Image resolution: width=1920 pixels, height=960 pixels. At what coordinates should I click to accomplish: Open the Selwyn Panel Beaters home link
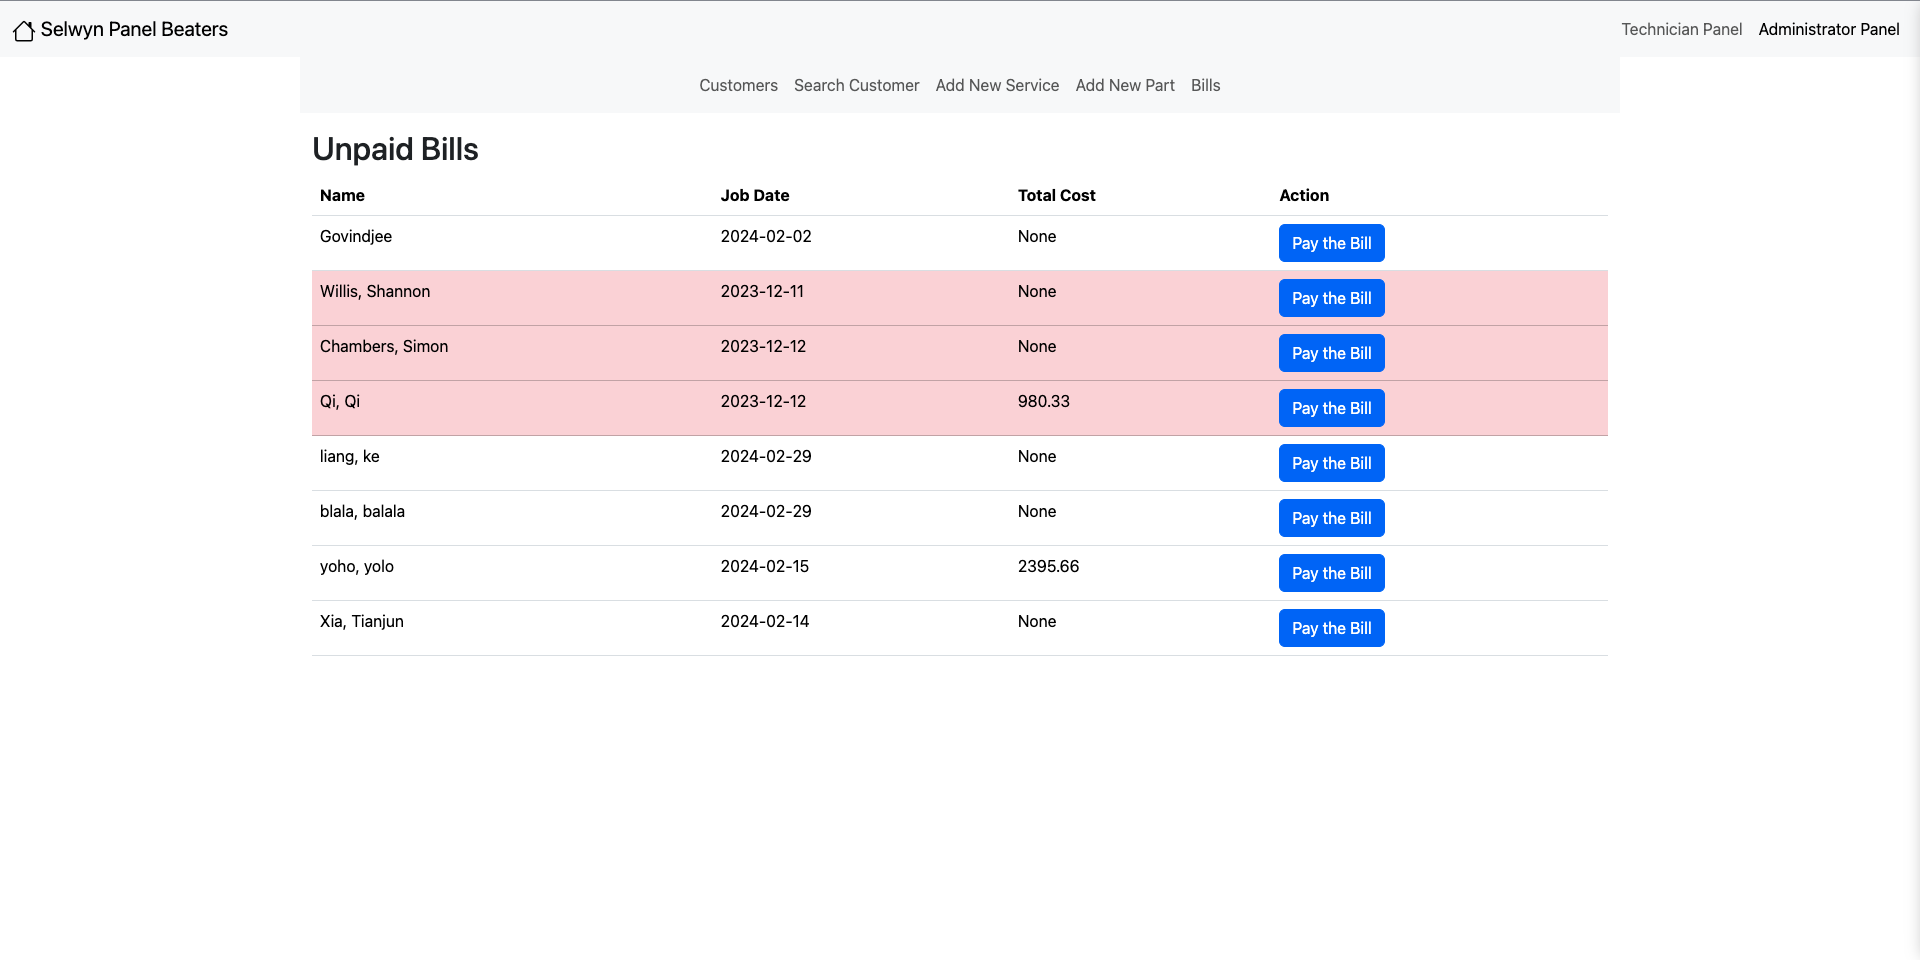coord(134,30)
